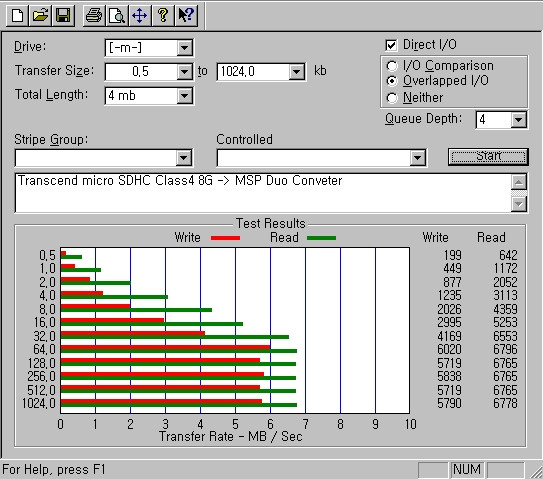Choose the Neither radio option
The image size is (543, 479).
(x=392, y=98)
